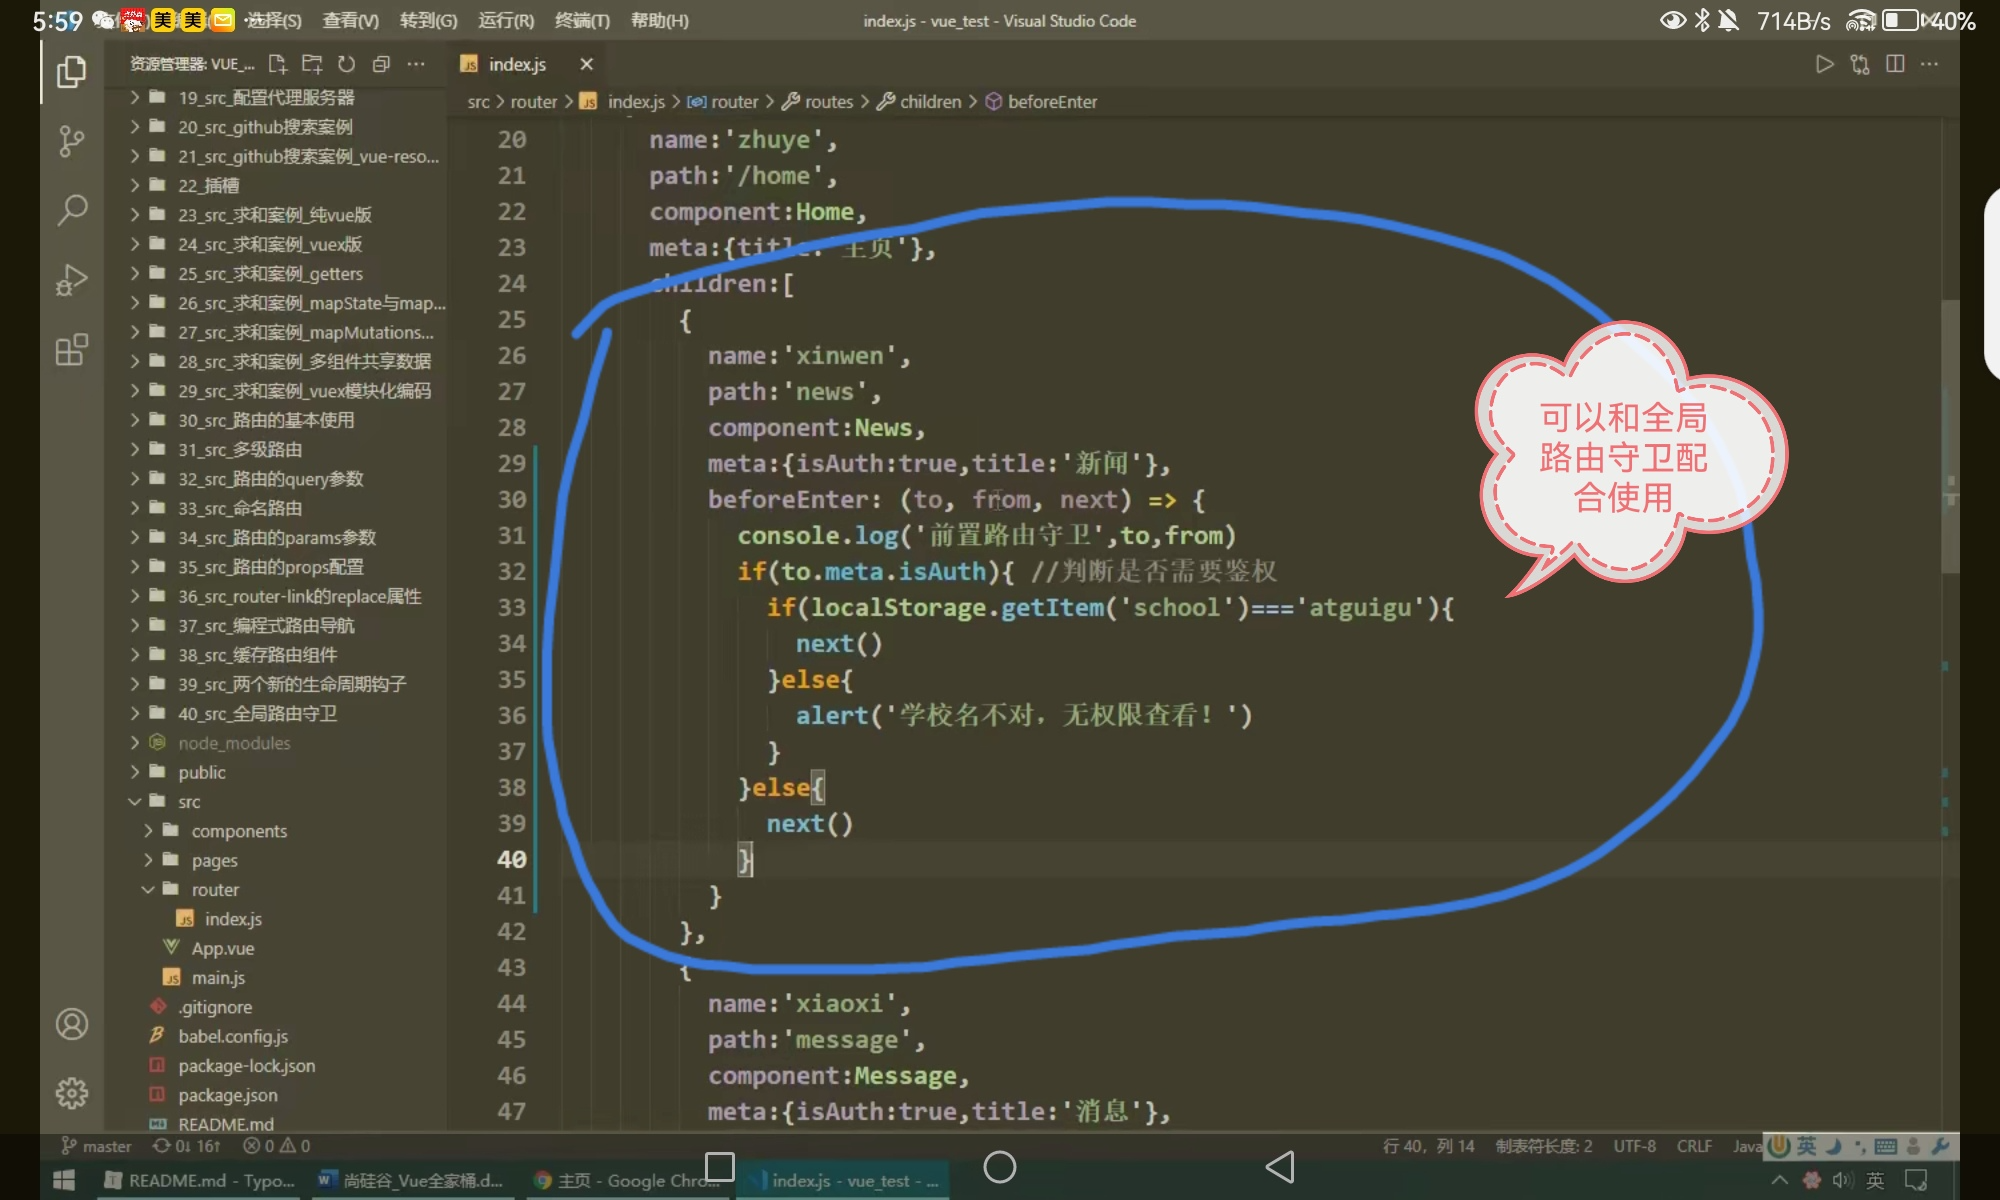Click the editor vertical scrollbar
Image resolution: width=2000 pixels, height=1200 pixels.
(1949, 437)
